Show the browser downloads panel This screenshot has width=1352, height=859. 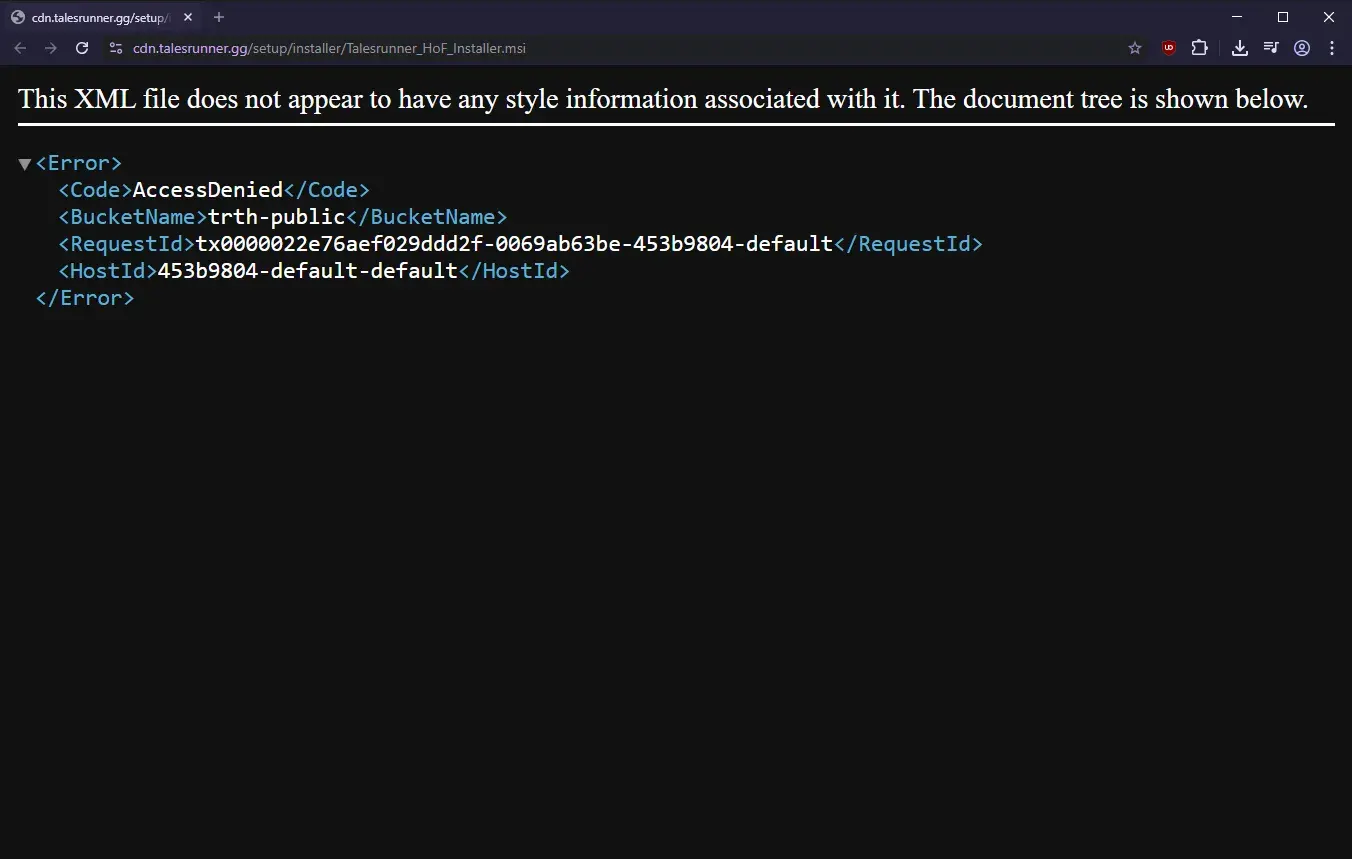click(1239, 48)
